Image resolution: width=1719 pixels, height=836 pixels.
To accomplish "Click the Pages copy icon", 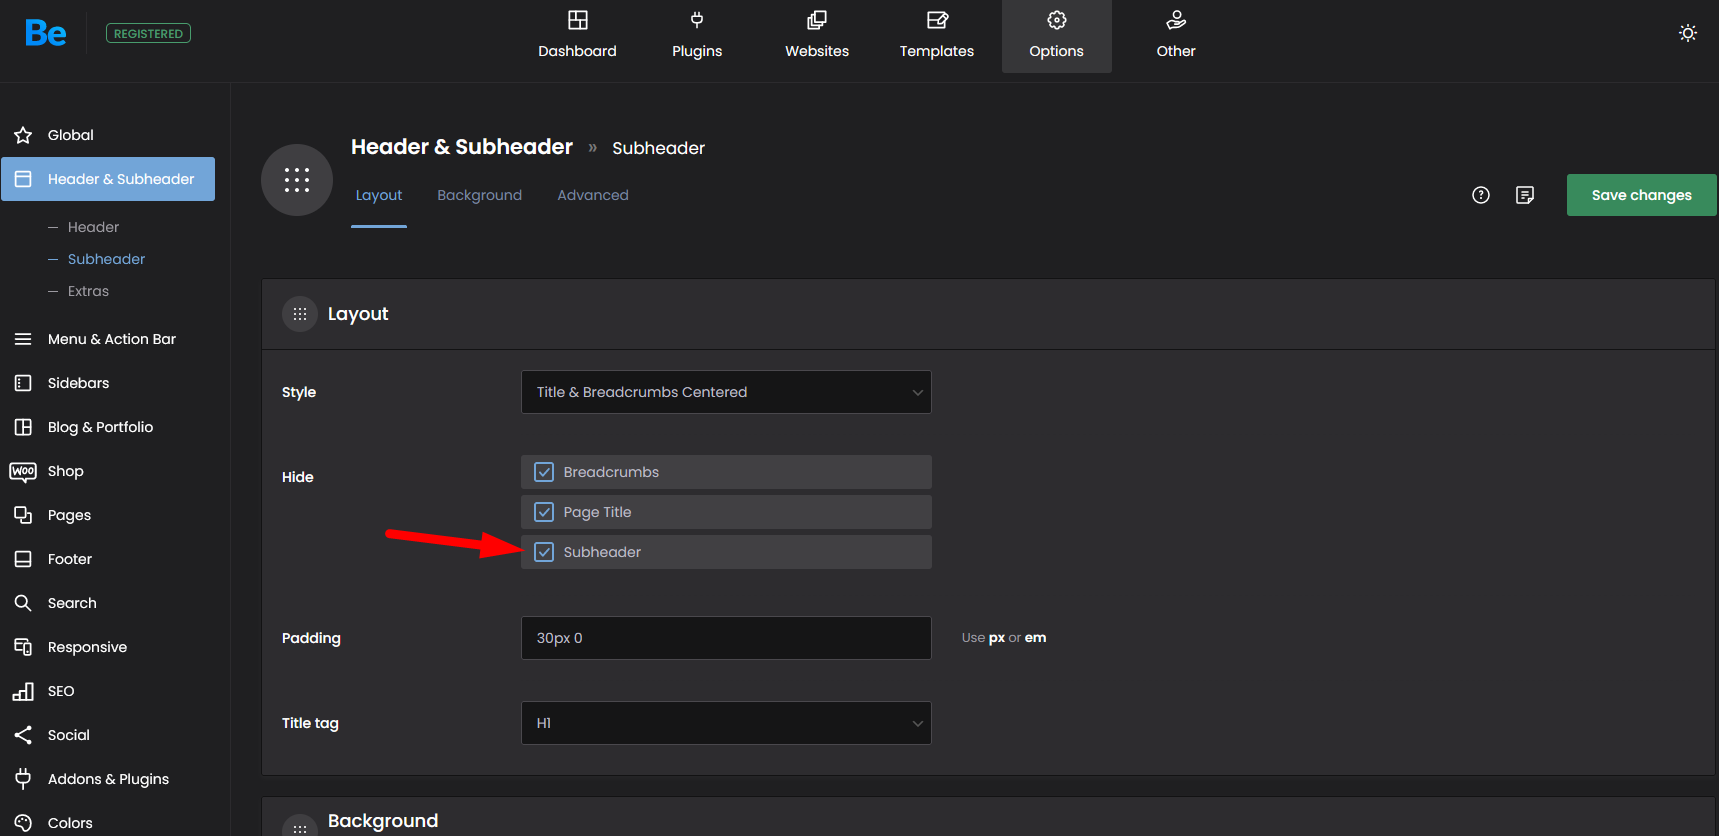I will [x=23, y=515].
